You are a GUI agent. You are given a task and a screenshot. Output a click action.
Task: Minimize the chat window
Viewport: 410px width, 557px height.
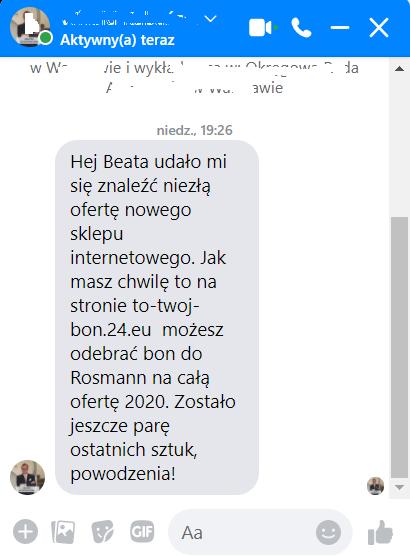pos(340,28)
